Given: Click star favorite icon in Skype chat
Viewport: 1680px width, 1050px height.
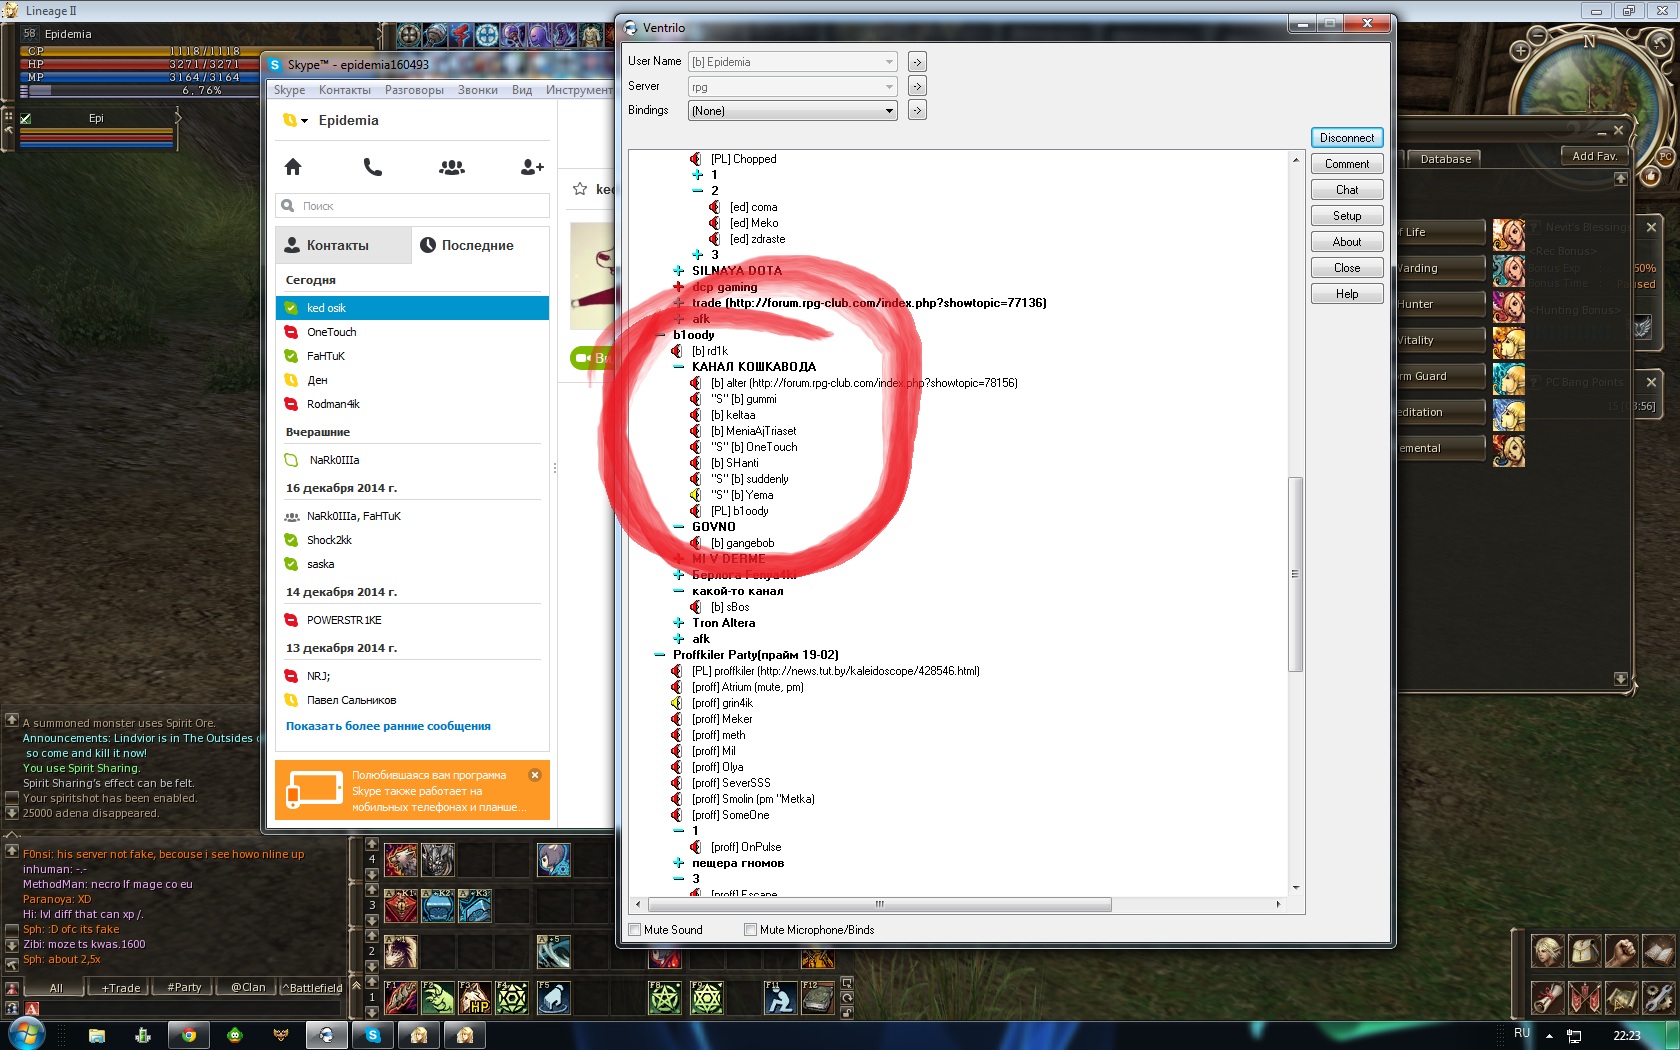Looking at the screenshot, I should (x=580, y=189).
